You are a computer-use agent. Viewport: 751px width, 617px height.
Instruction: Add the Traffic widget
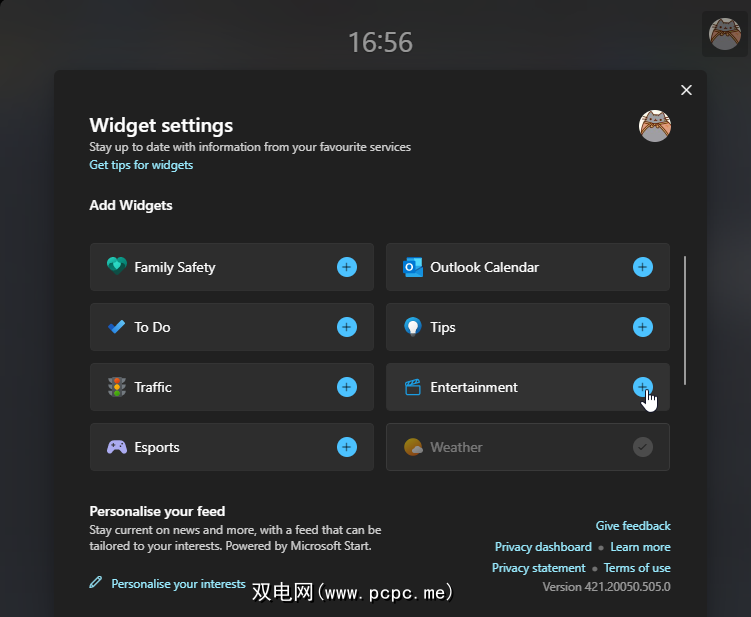[347, 387]
